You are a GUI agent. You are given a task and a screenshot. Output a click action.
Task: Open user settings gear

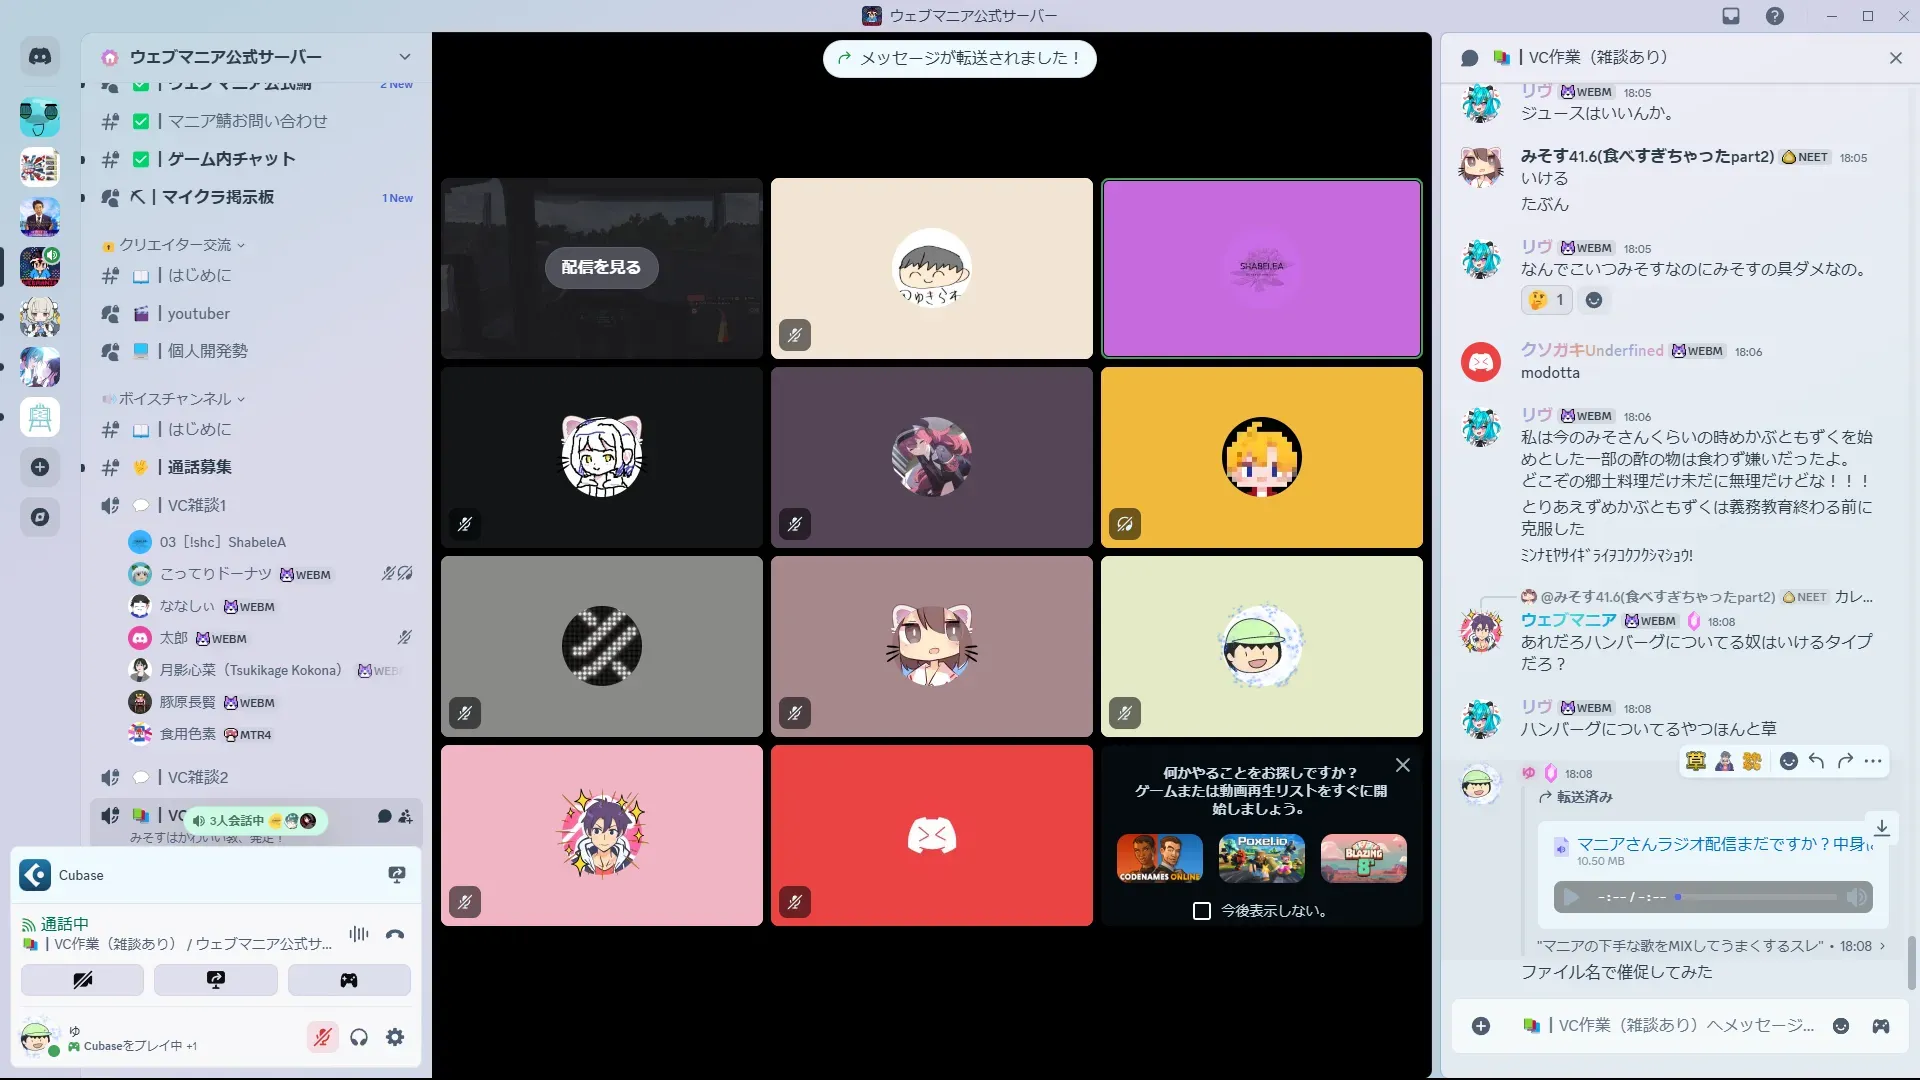click(x=395, y=1037)
